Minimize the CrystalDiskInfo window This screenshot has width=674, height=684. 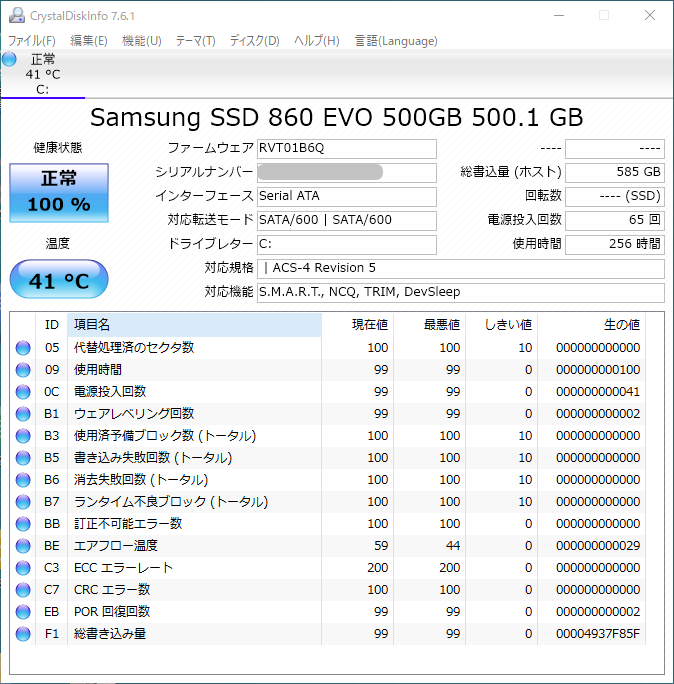tap(559, 16)
